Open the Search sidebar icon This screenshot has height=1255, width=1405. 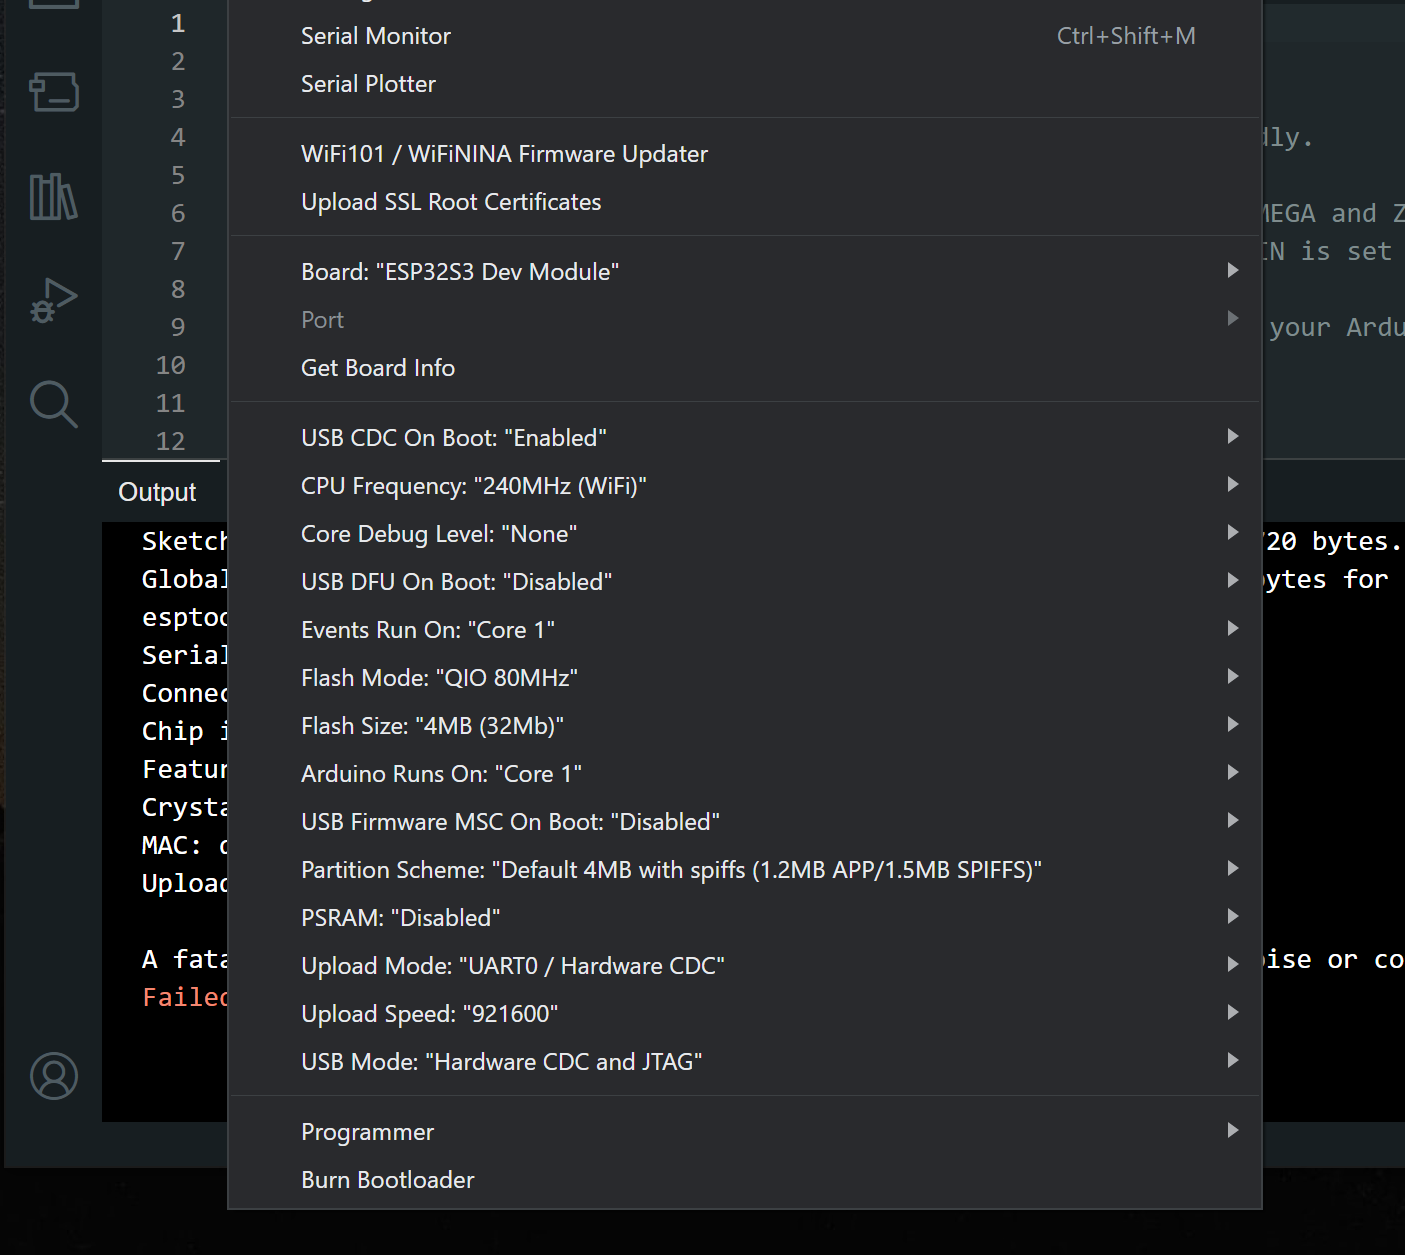[54, 404]
